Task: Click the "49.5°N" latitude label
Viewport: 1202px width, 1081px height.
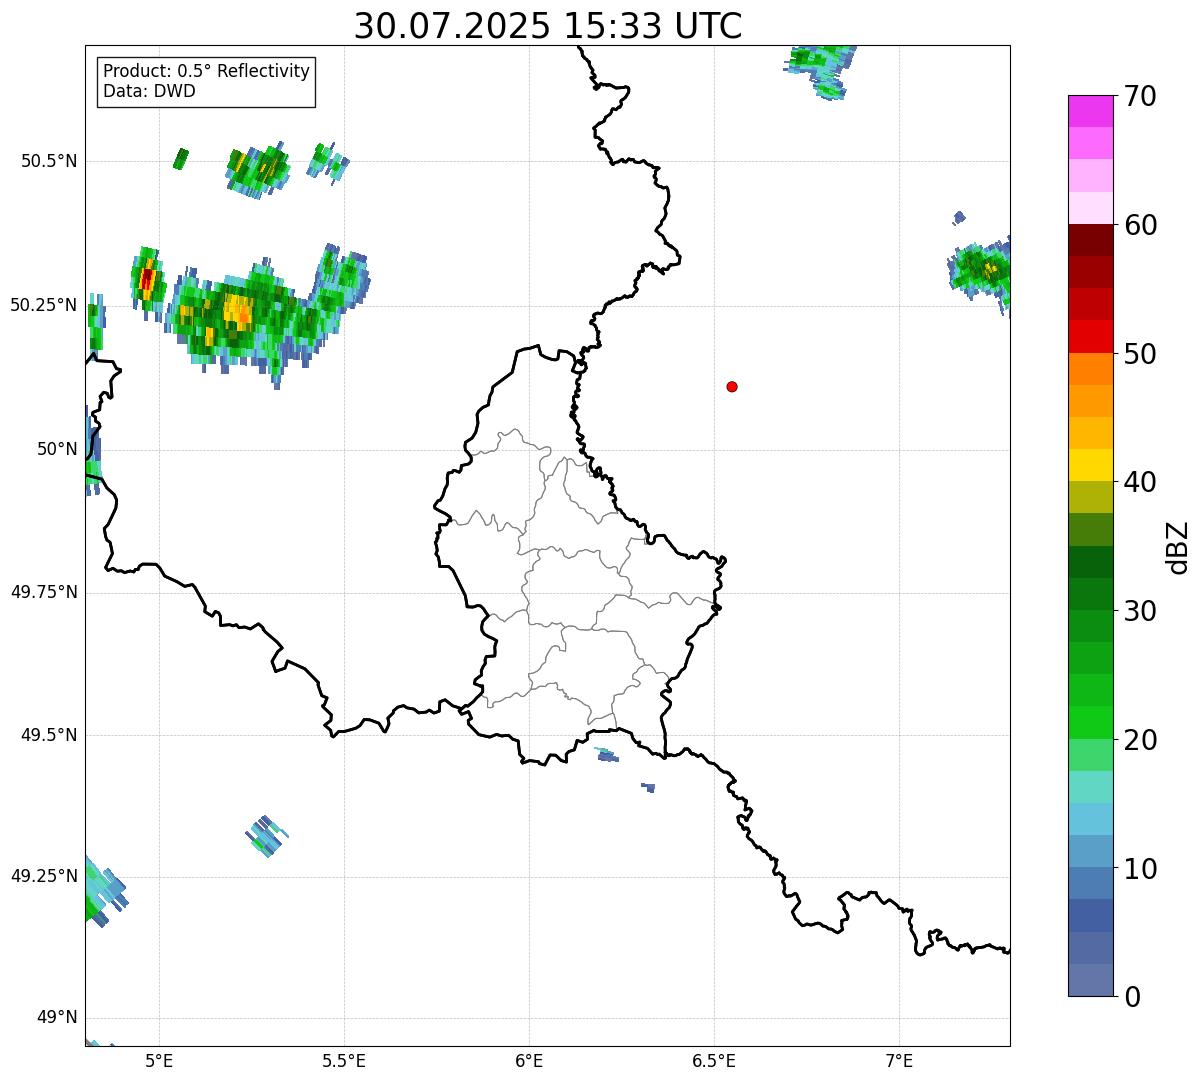Action: (49, 735)
